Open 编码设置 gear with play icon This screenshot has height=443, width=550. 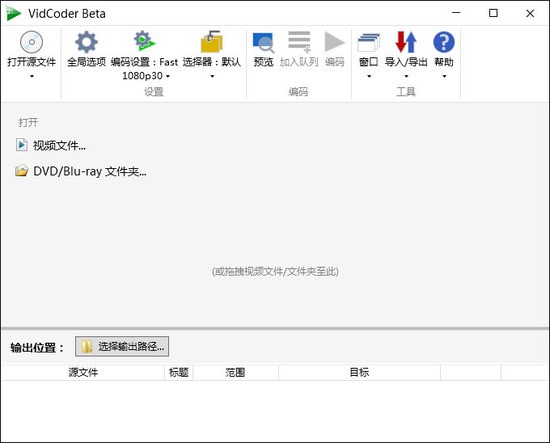click(x=144, y=41)
